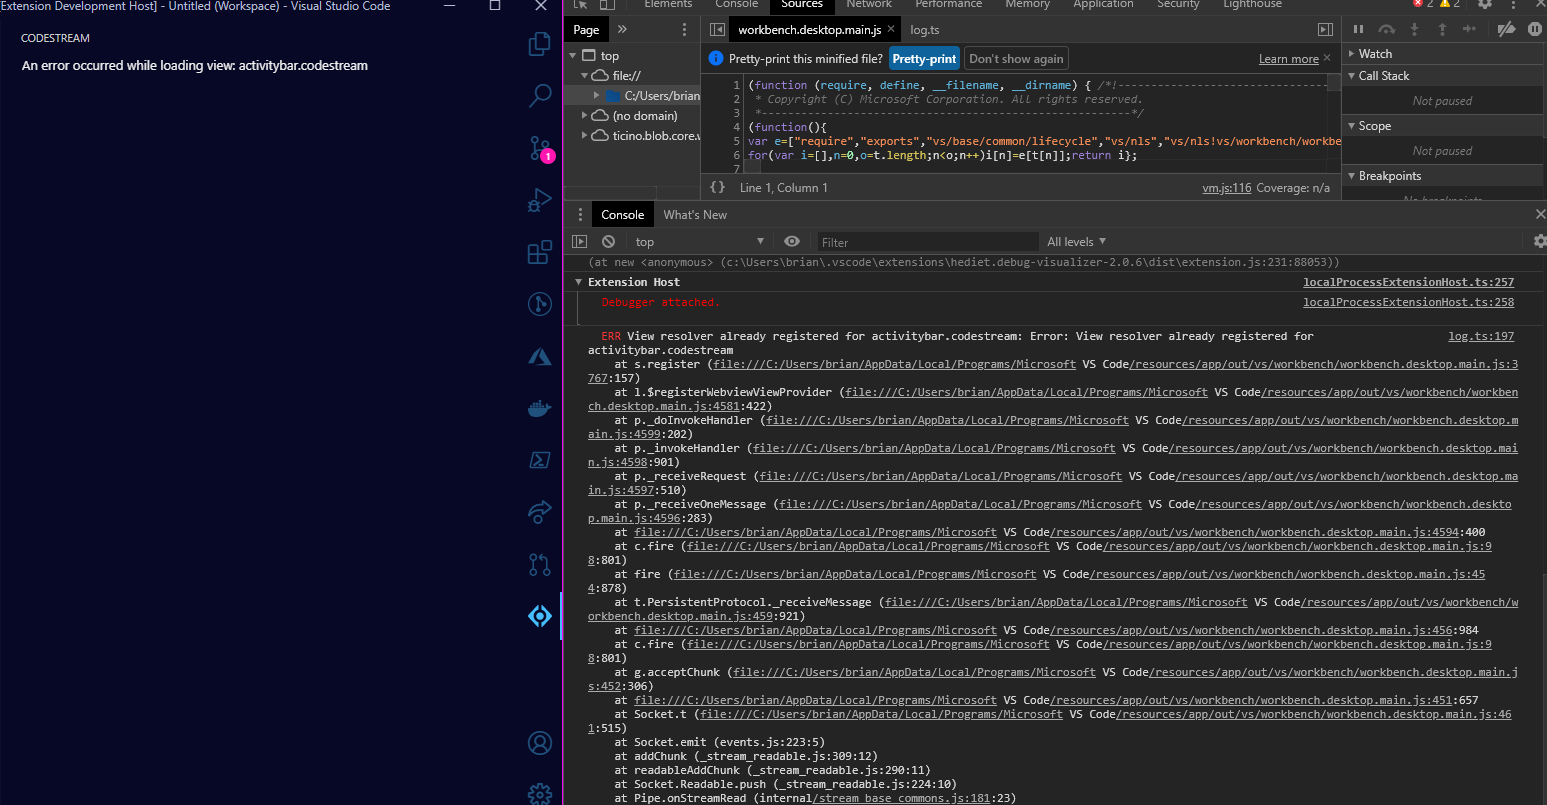Switch to the Network panel in DevTools
The image size is (1547, 805).
point(868,5)
